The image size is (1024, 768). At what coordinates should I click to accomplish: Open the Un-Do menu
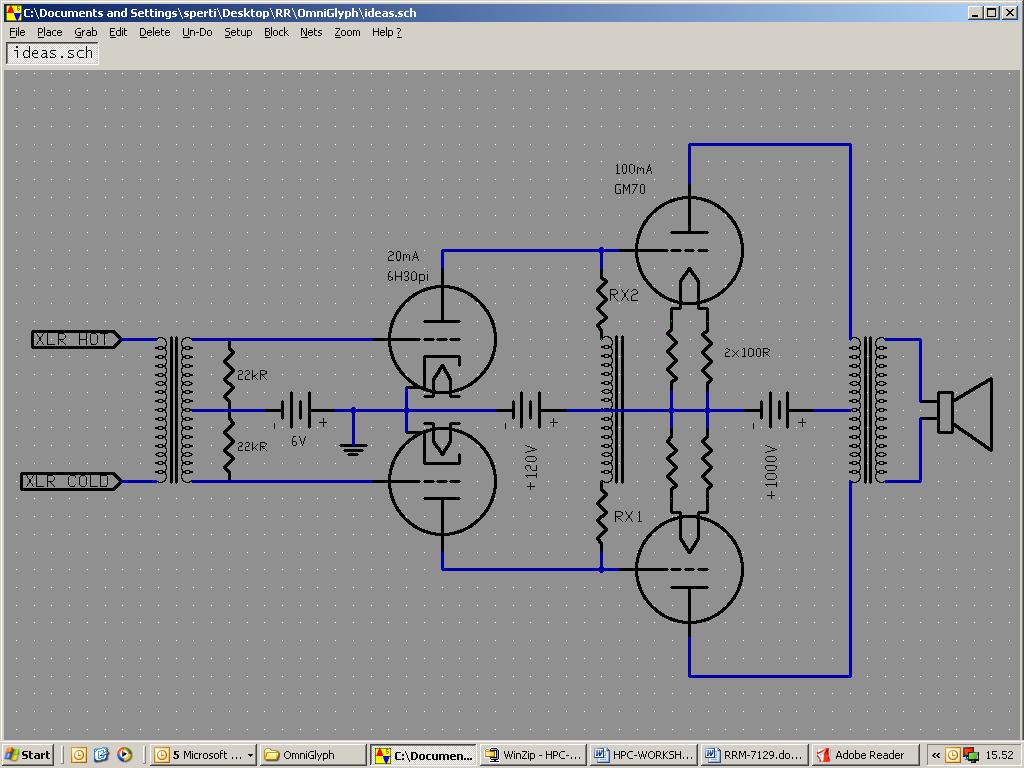coord(197,32)
